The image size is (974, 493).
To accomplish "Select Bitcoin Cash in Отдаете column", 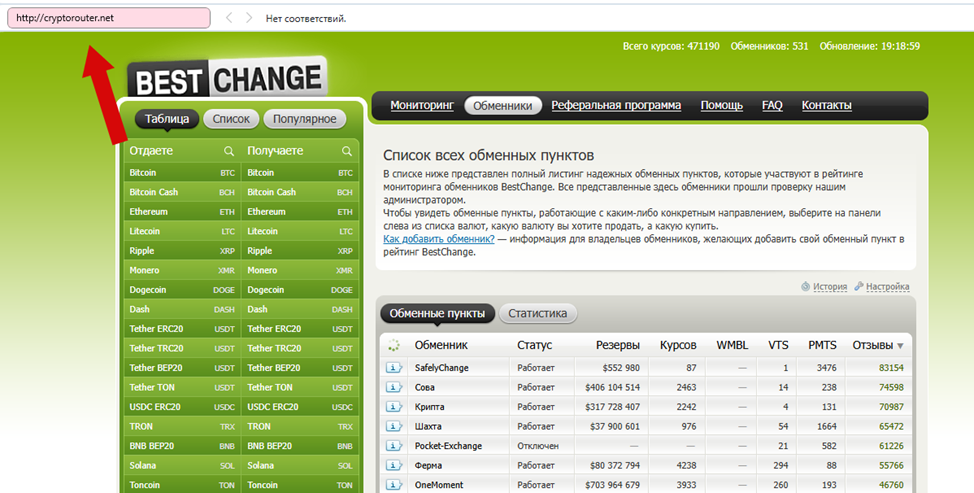I will pyautogui.click(x=182, y=192).
